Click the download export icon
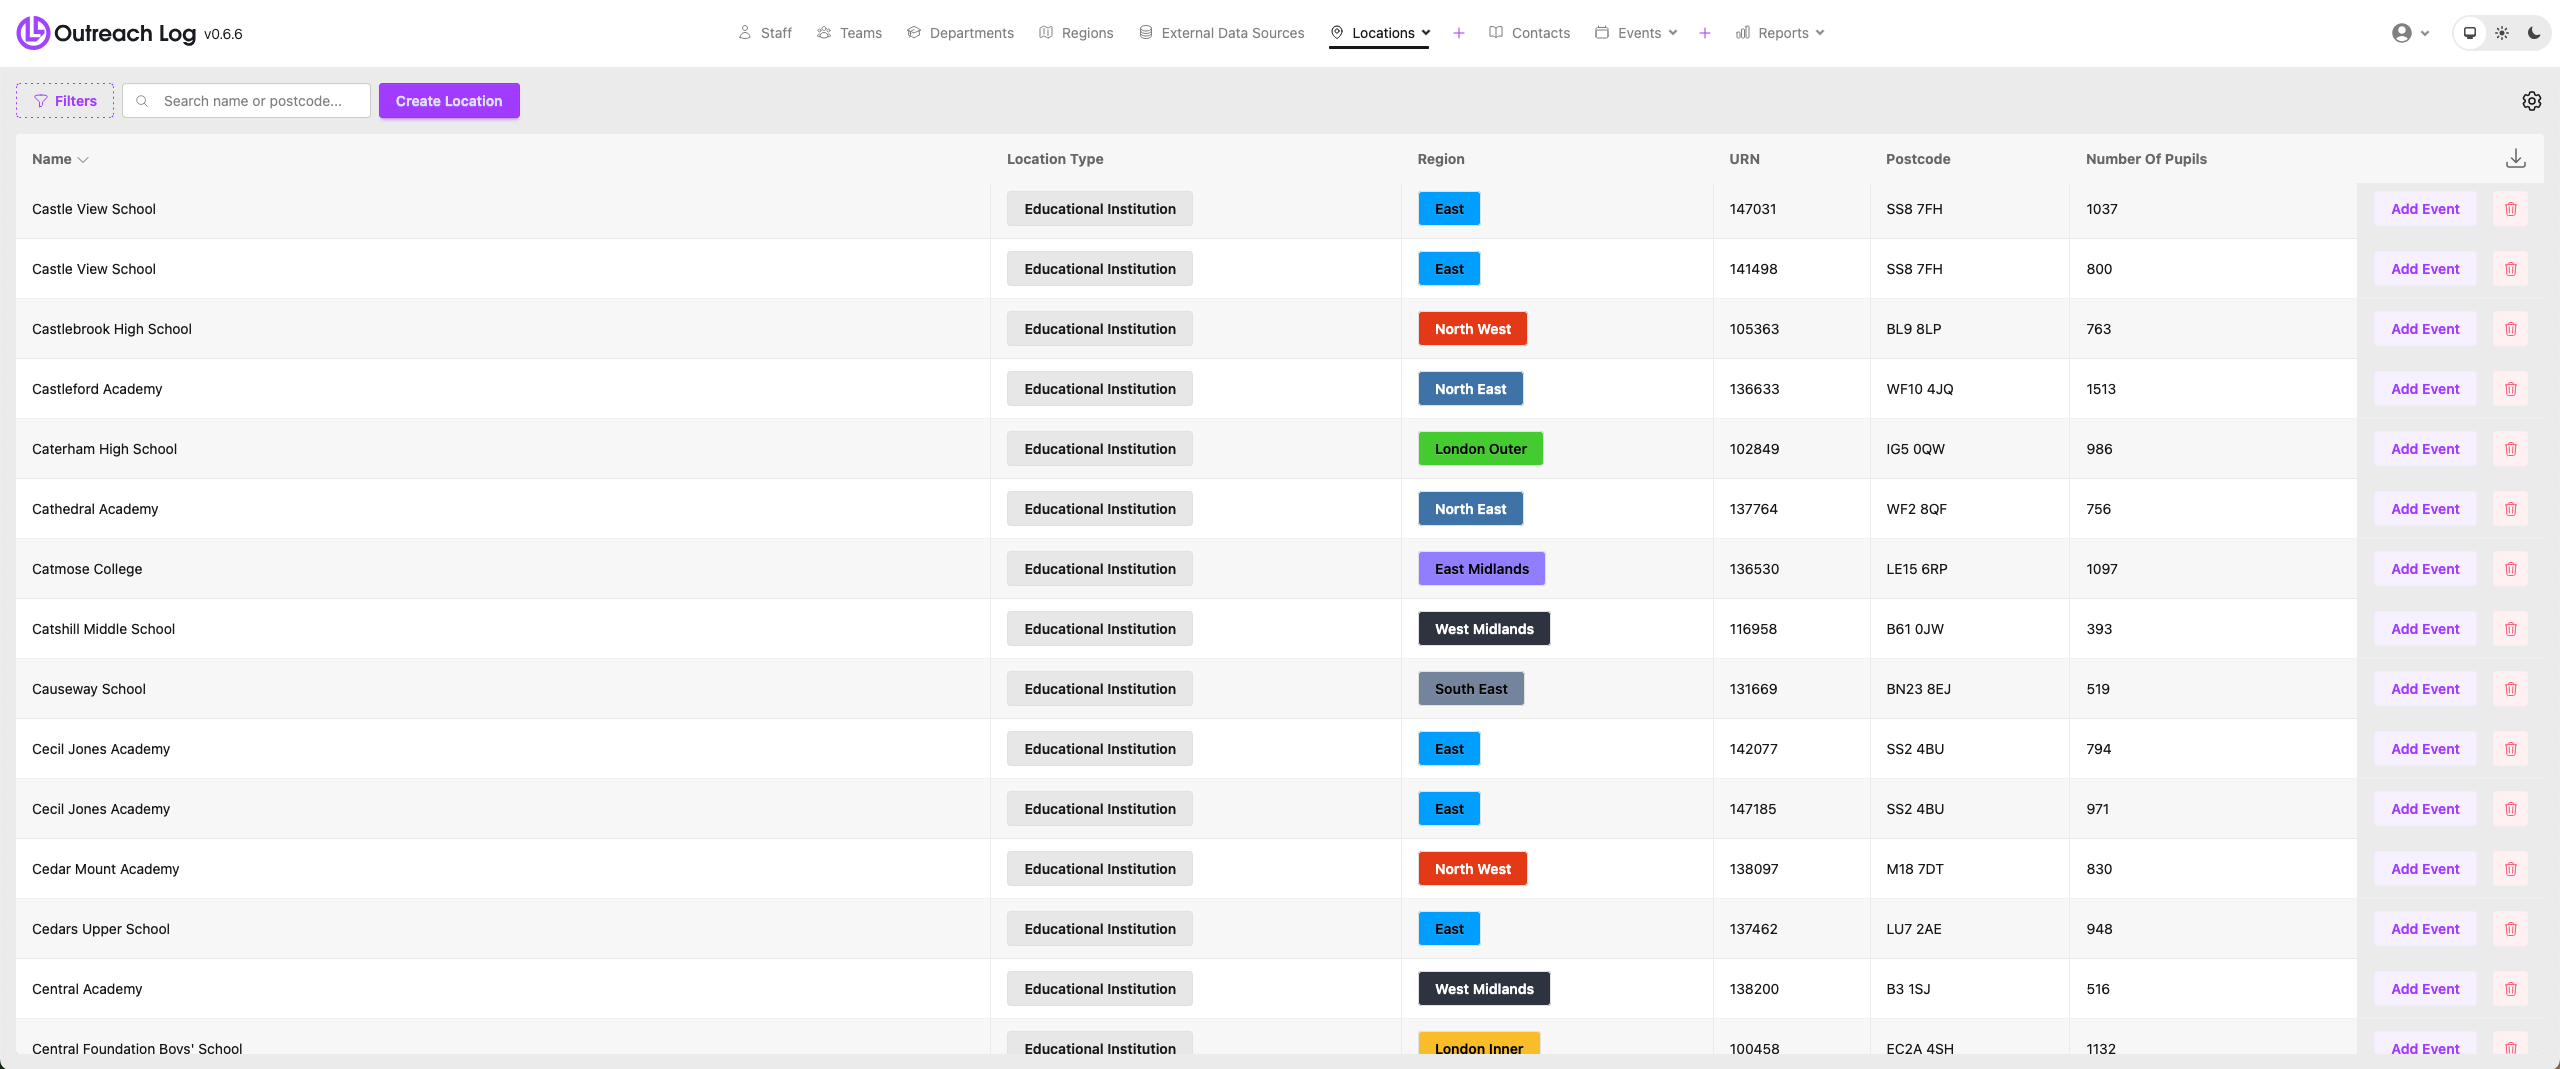2560x1069 pixels. click(x=2515, y=159)
